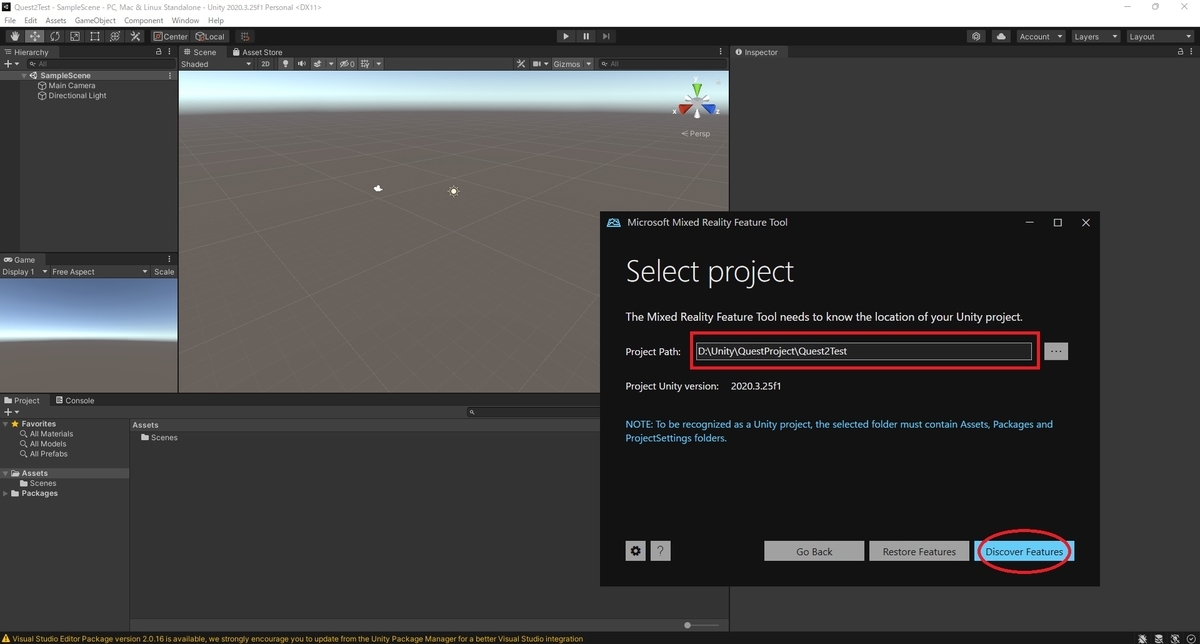Open the Window menu
1200x644 pixels.
185,20
